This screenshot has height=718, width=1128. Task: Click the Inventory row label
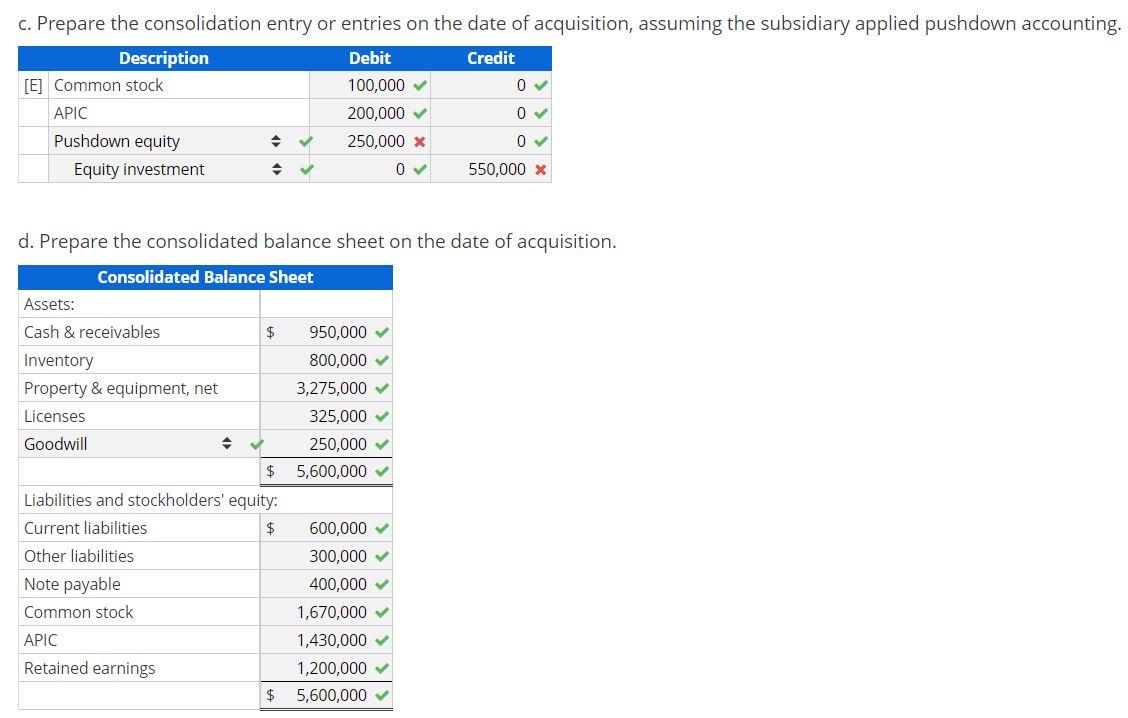[59, 359]
